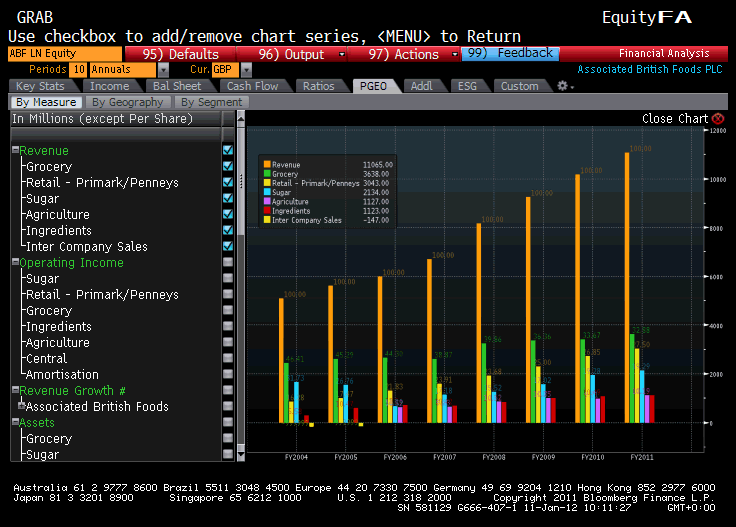
Task: Collapse the Operating Income tree group
Action: (15, 263)
